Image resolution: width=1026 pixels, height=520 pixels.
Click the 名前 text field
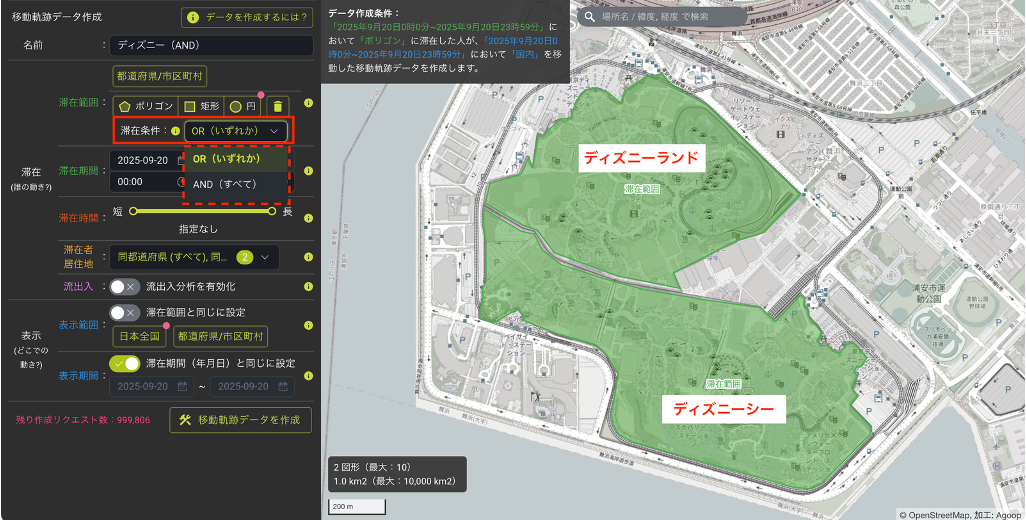(213, 45)
